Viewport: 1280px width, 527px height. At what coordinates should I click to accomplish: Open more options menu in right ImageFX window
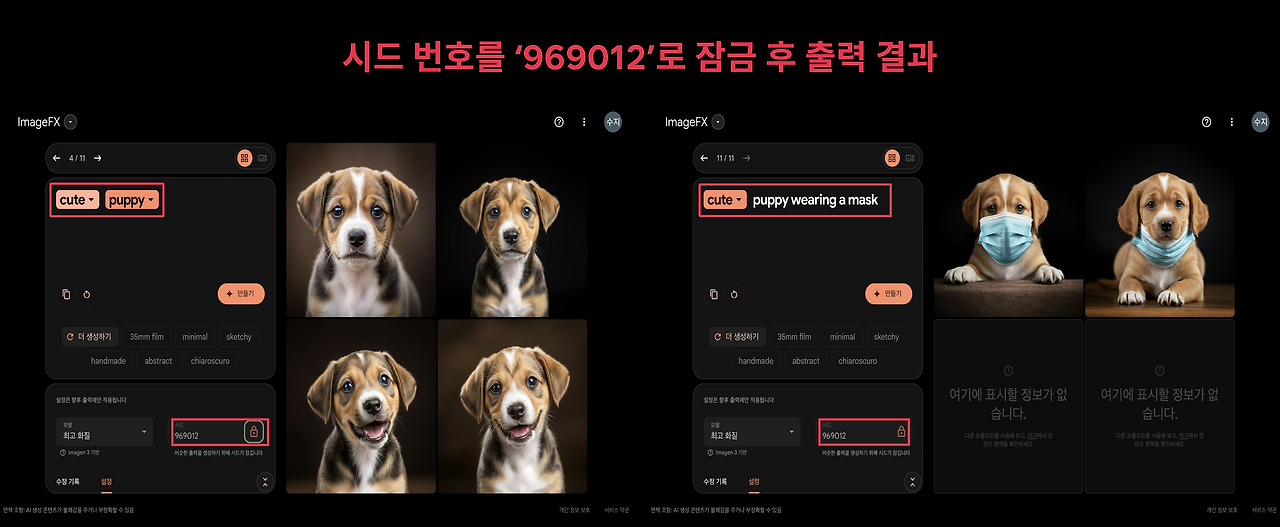(1232, 122)
